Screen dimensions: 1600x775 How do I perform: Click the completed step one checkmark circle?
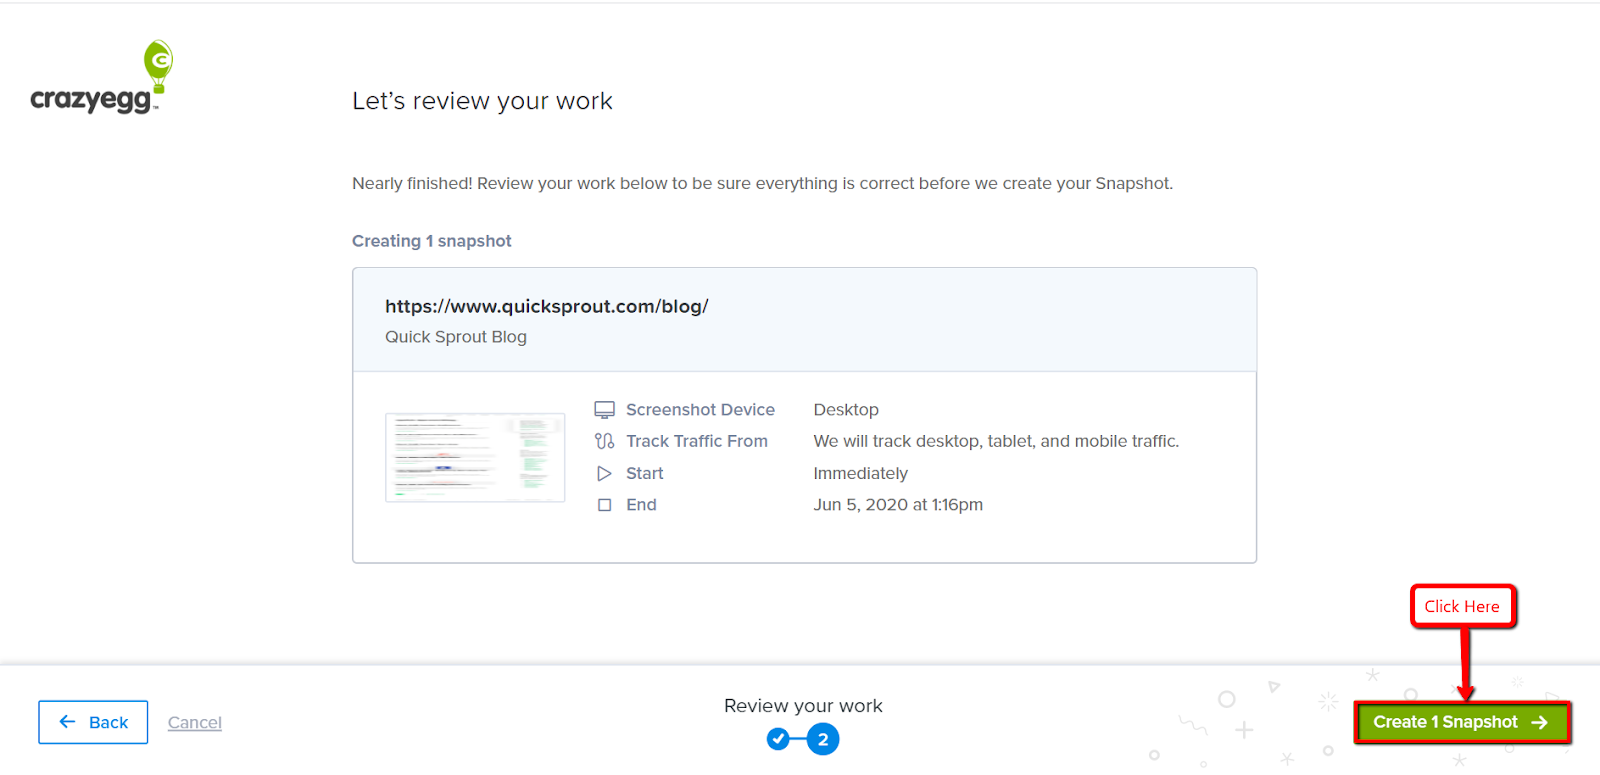pos(778,739)
